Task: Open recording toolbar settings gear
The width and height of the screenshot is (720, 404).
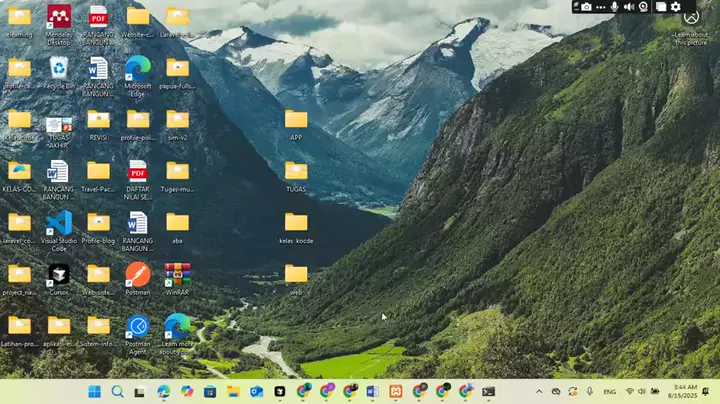Action: (x=676, y=7)
